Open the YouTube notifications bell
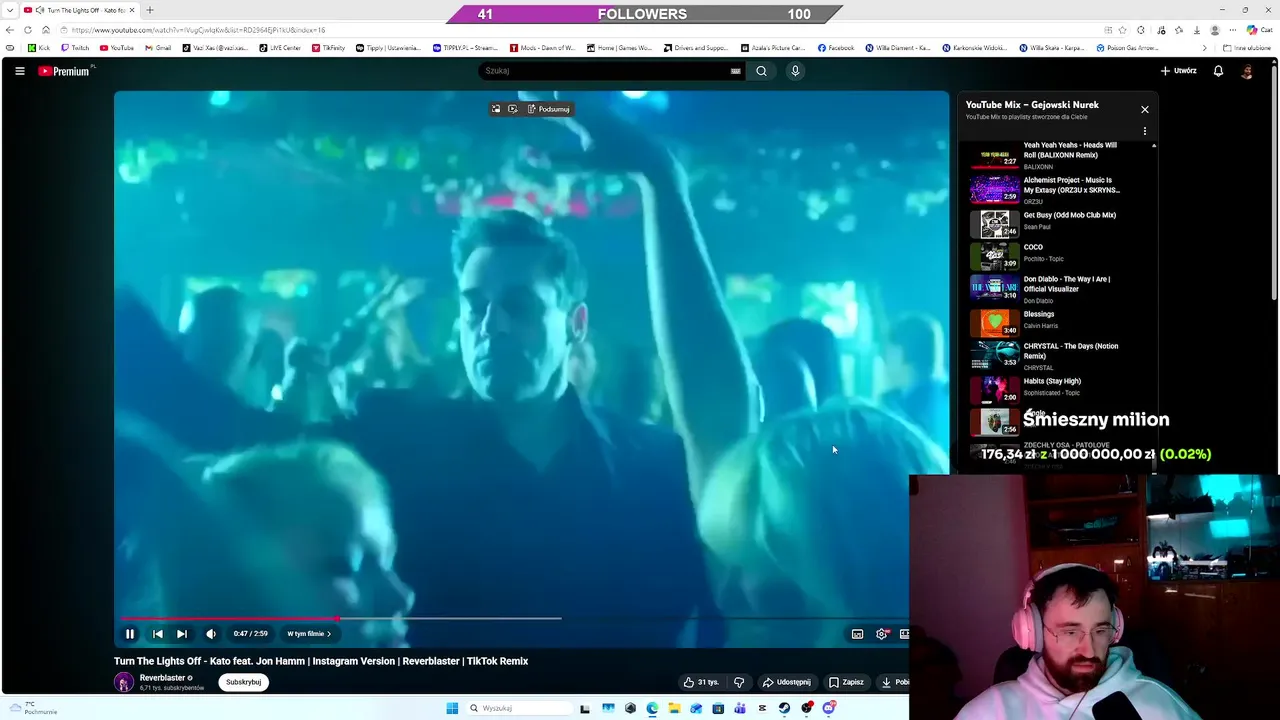This screenshot has height=720, width=1280. [1218, 71]
